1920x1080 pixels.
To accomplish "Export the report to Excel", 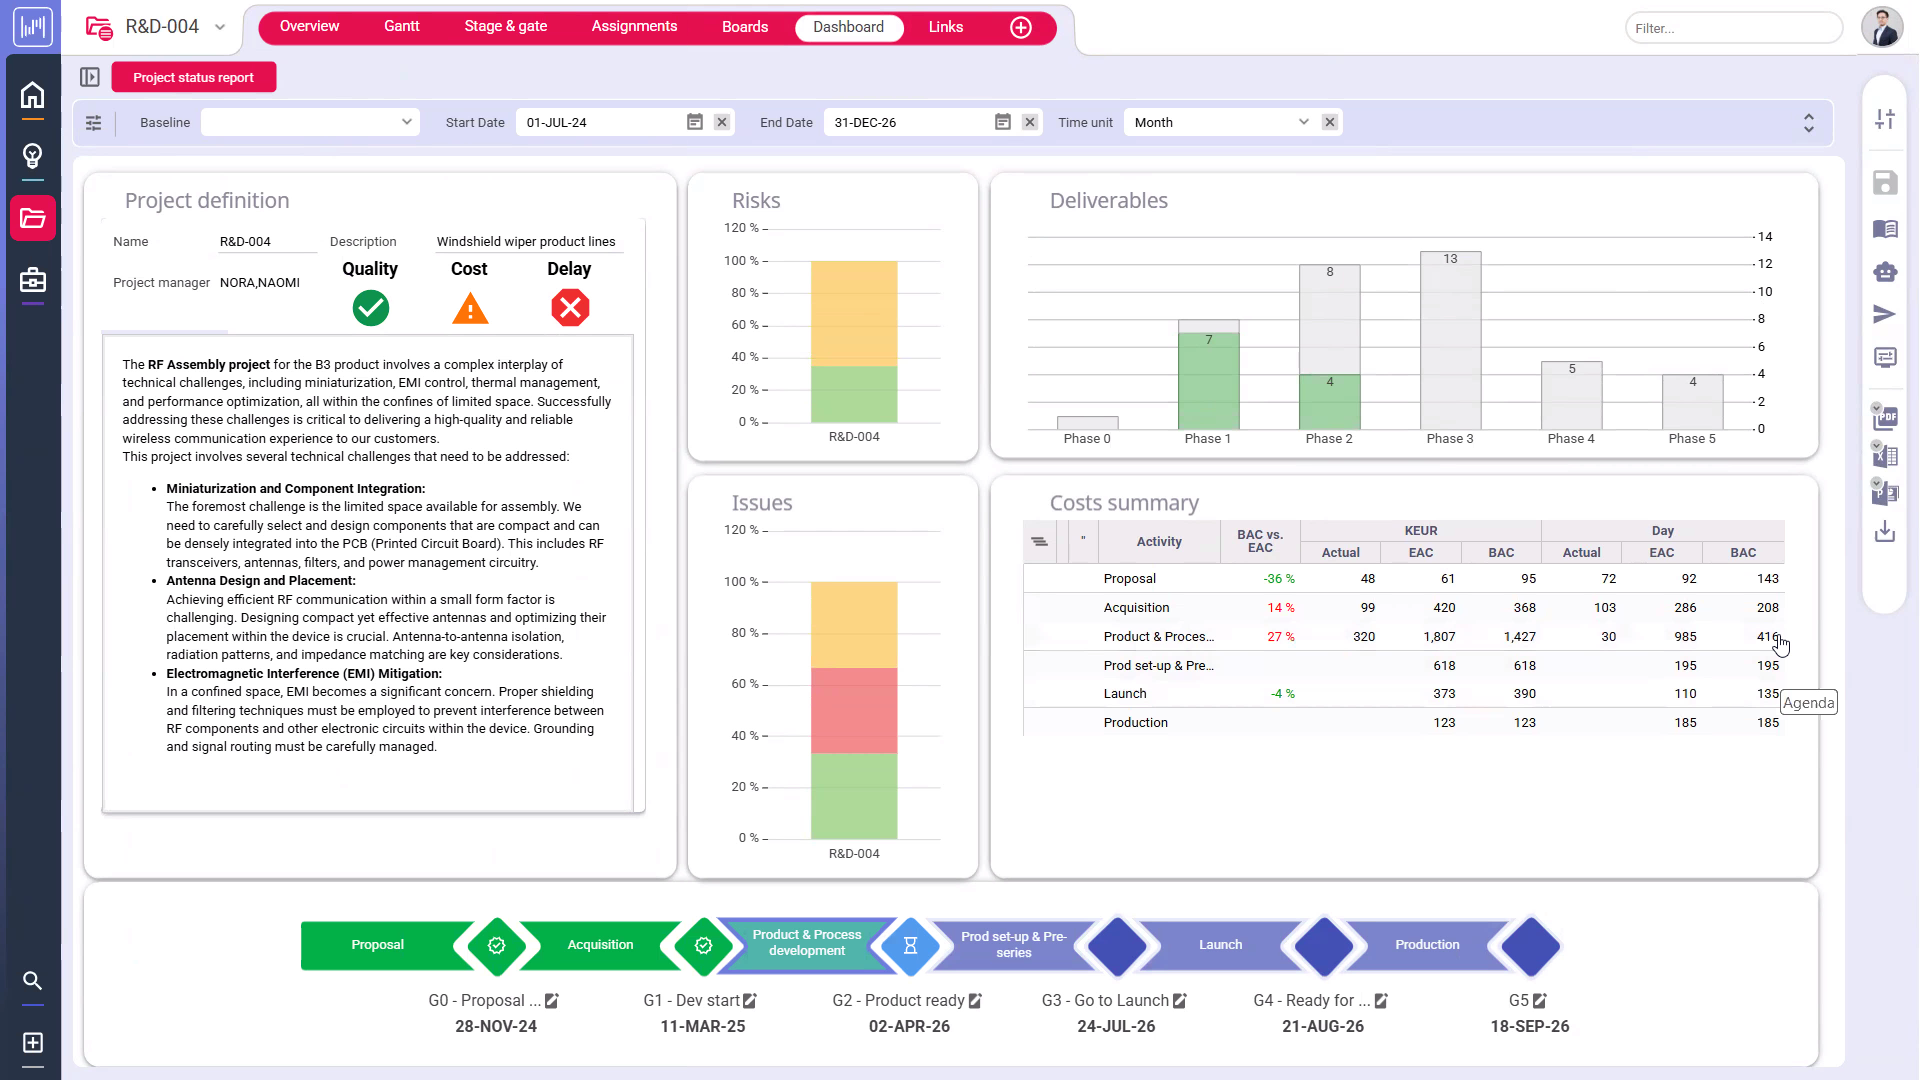I will pos(1885,455).
